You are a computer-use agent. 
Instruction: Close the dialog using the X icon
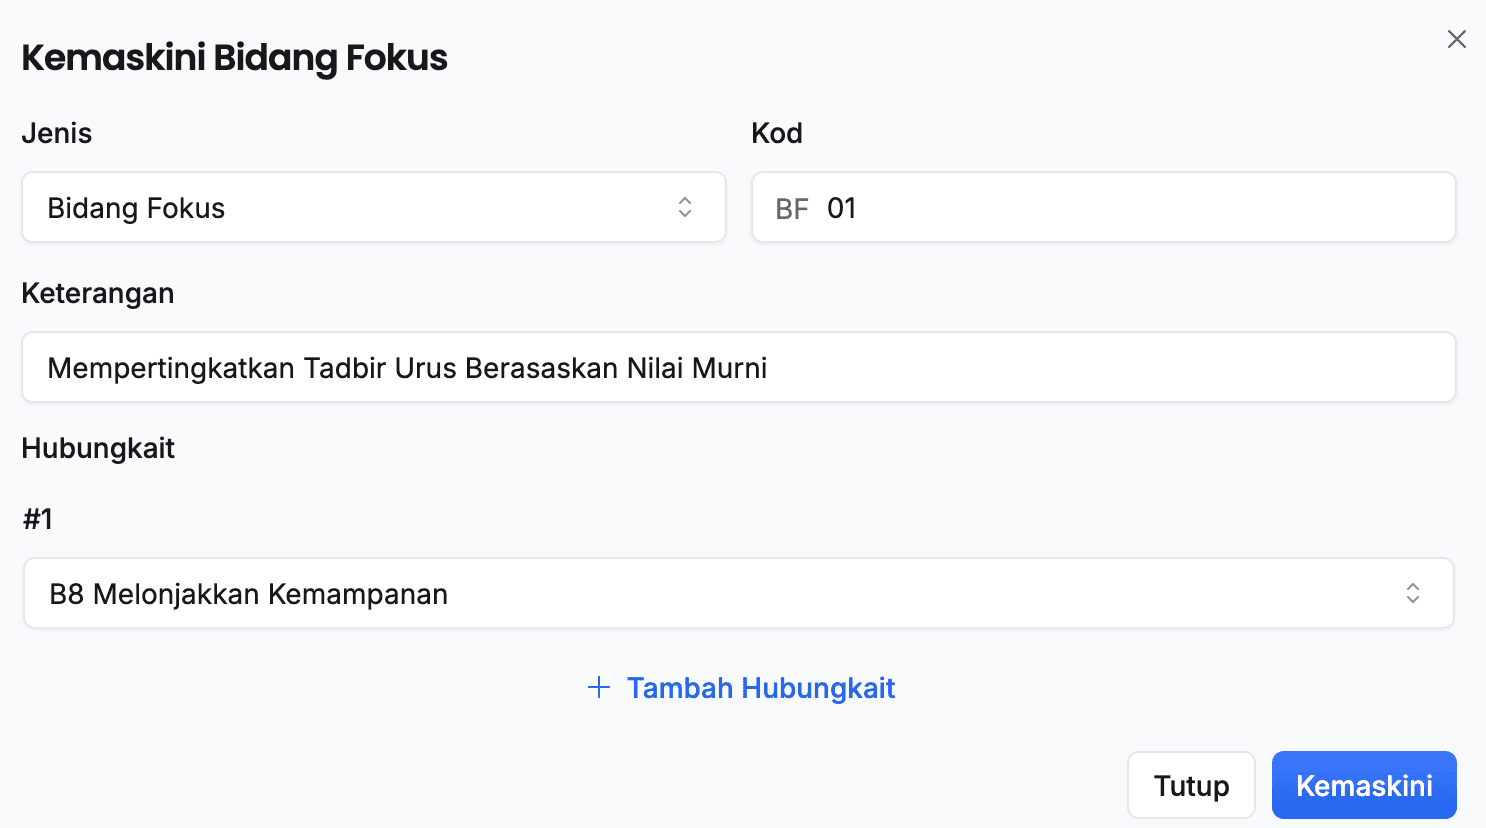click(x=1457, y=39)
